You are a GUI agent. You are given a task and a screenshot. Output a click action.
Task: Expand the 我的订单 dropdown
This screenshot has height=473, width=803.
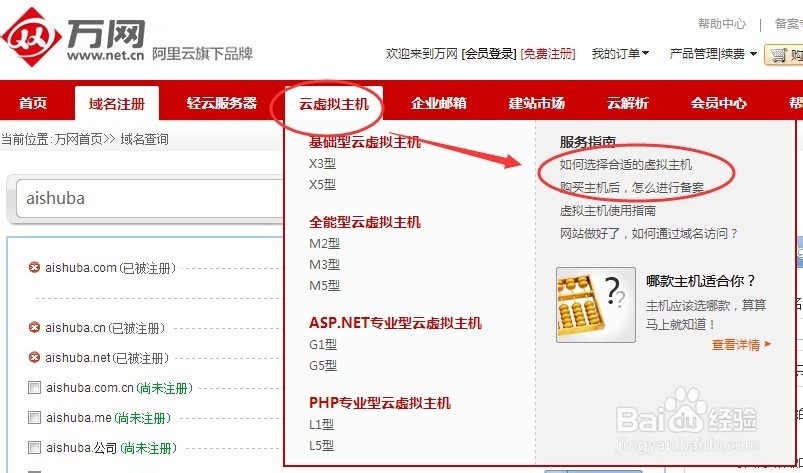point(620,53)
